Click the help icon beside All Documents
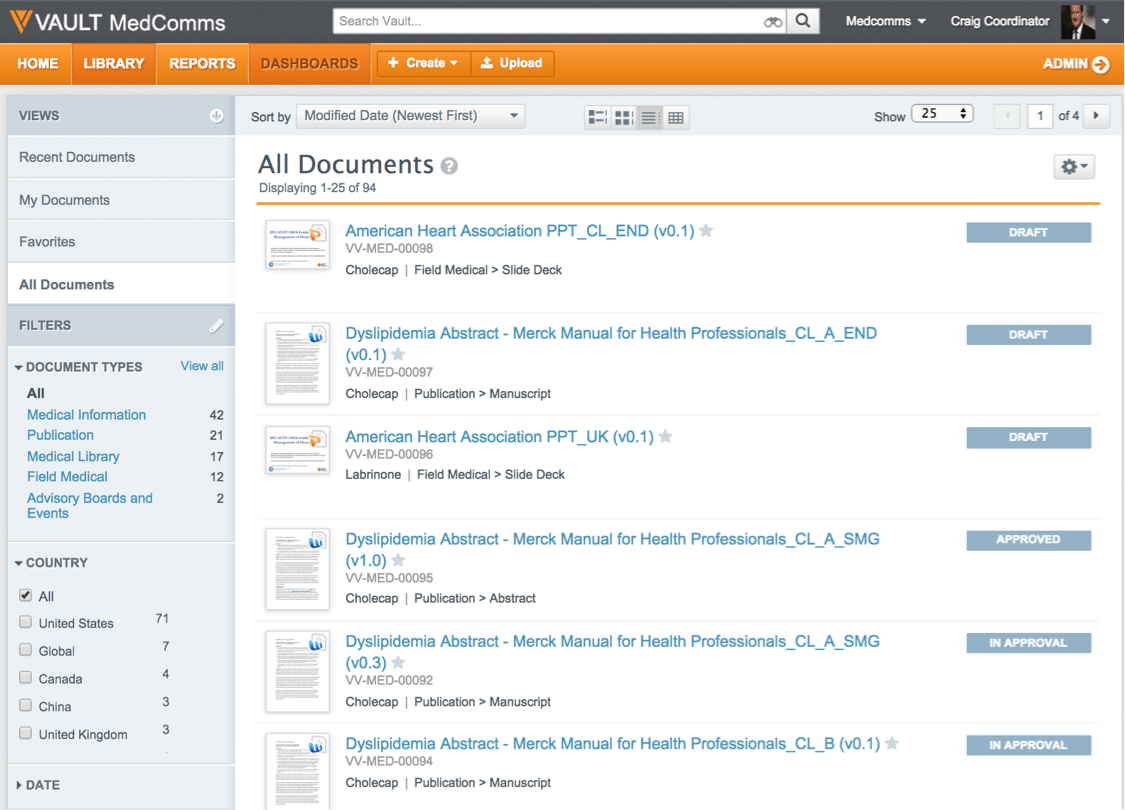Image resolution: width=1125 pixels, height=810 pixels. tap(450, 166)
